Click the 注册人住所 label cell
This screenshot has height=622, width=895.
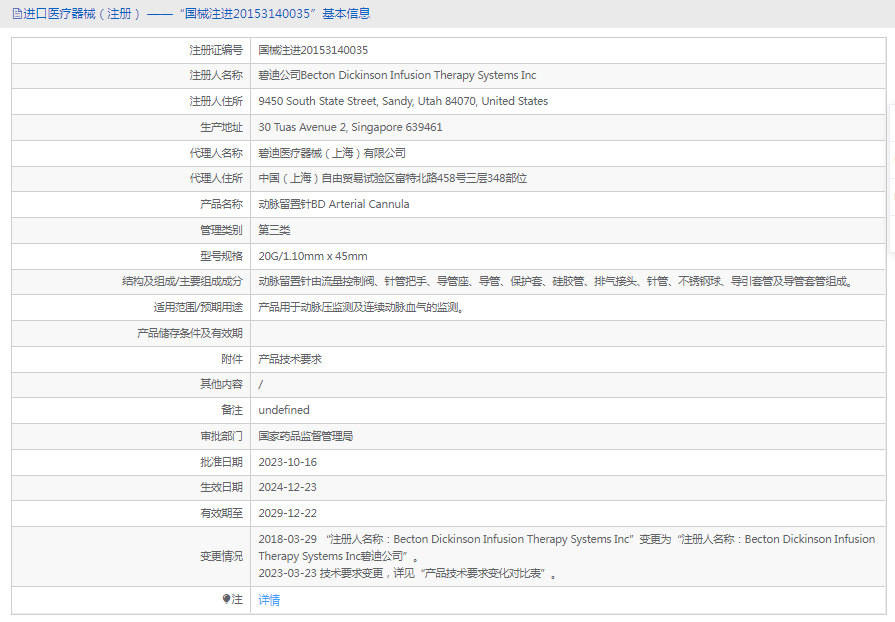[x=131, y=101]
